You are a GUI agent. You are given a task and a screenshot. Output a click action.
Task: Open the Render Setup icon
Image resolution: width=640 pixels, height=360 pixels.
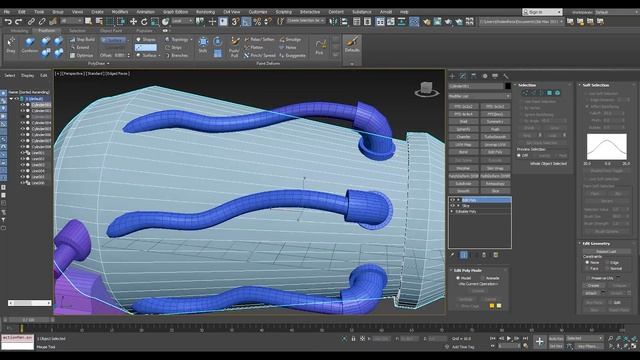(x=437, y=22)
